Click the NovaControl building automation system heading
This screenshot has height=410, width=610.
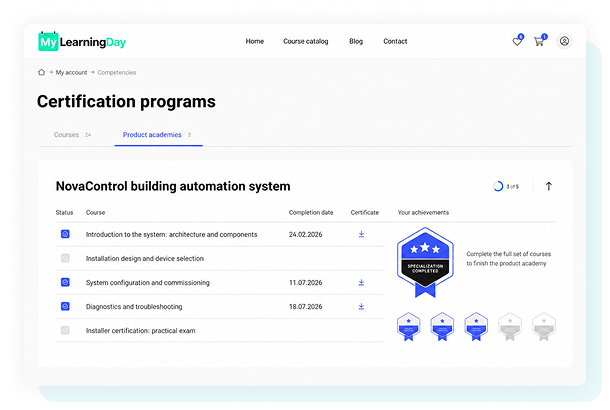(173, 186)
